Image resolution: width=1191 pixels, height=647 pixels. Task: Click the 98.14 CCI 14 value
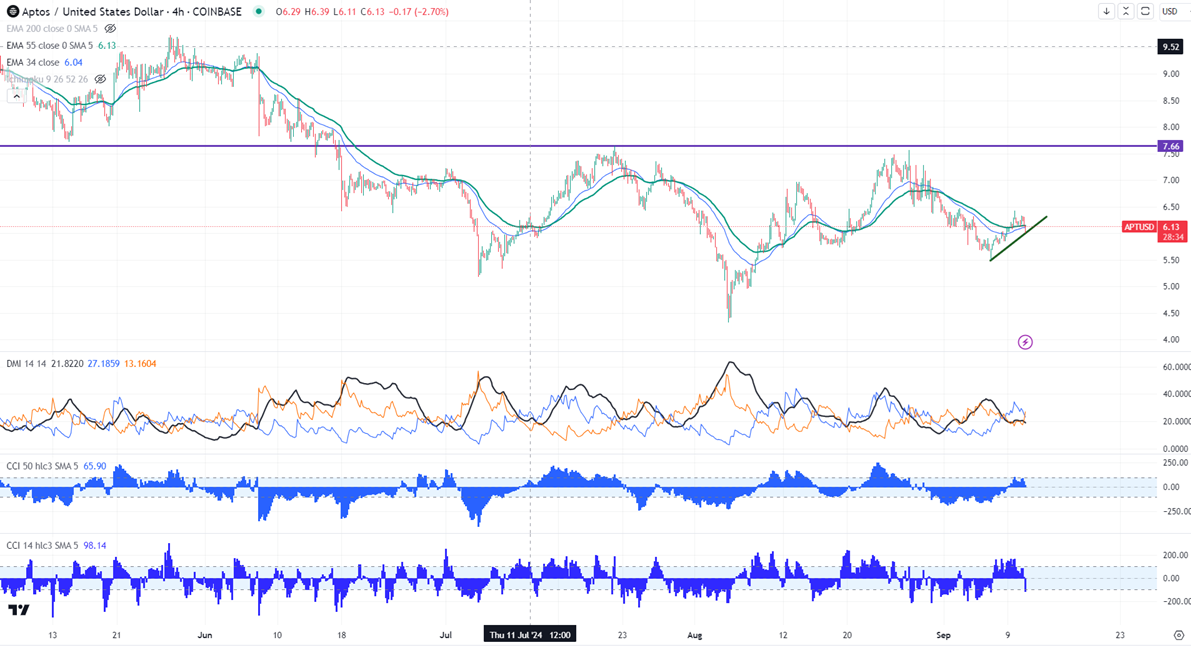click(x=95, y=546)
